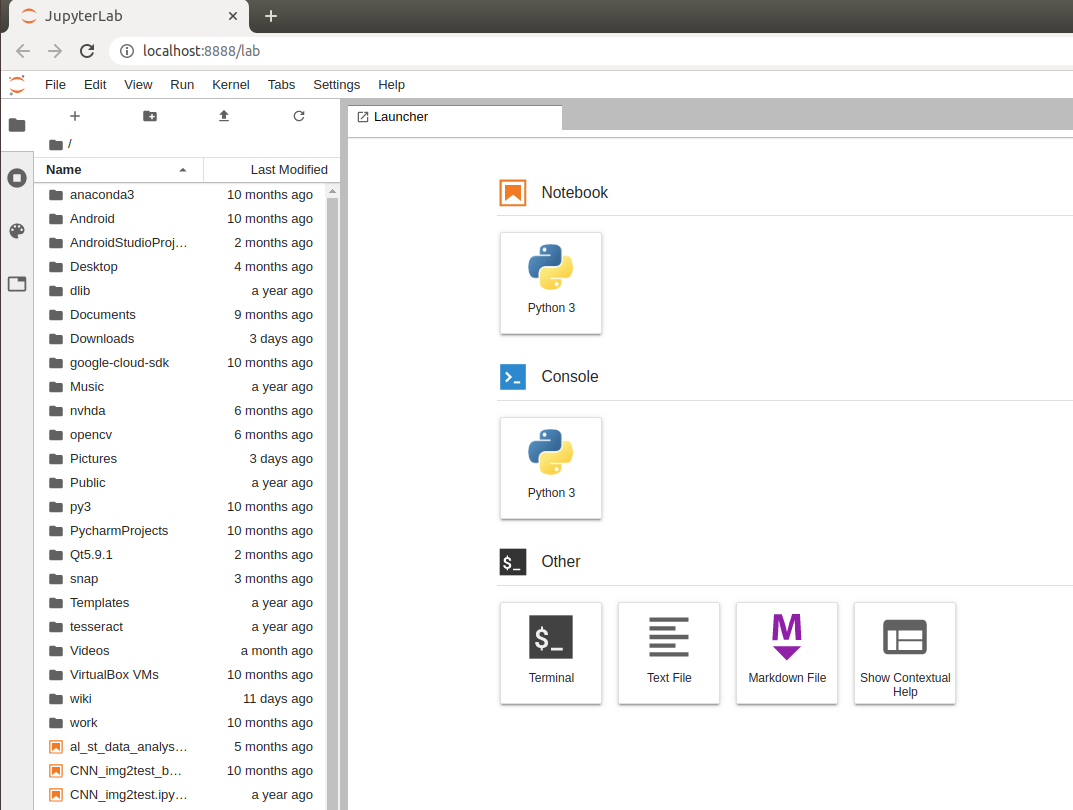Create a new folder using toolbar icon

point(150,116)
